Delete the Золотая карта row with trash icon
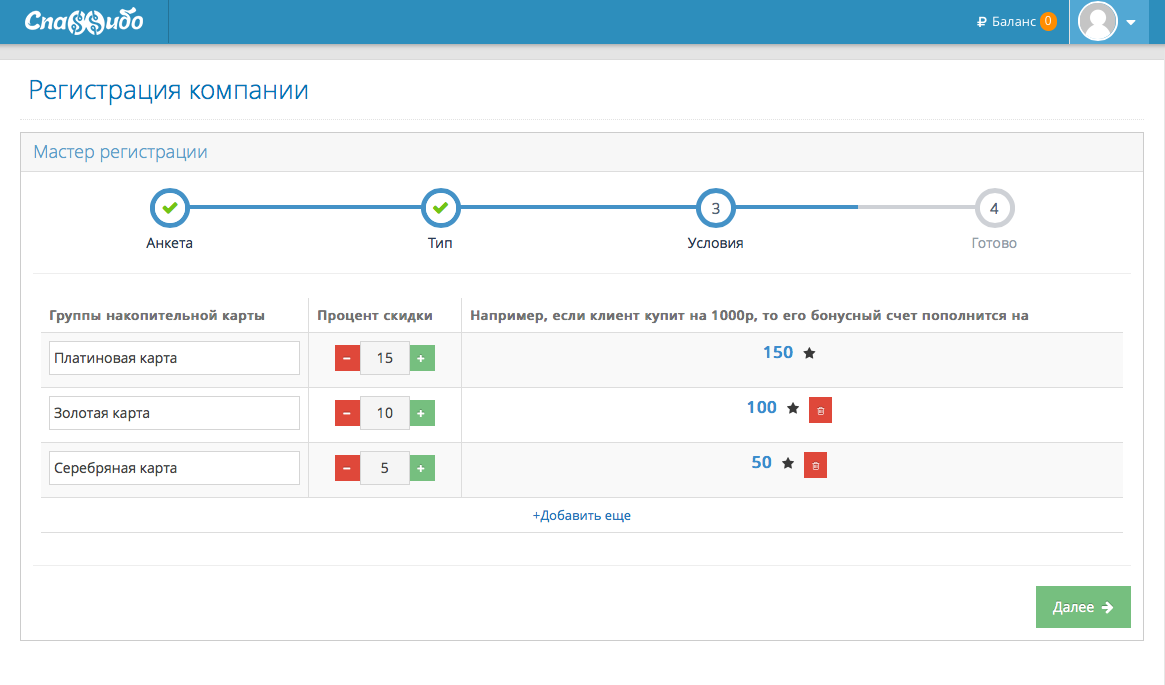 820,410
